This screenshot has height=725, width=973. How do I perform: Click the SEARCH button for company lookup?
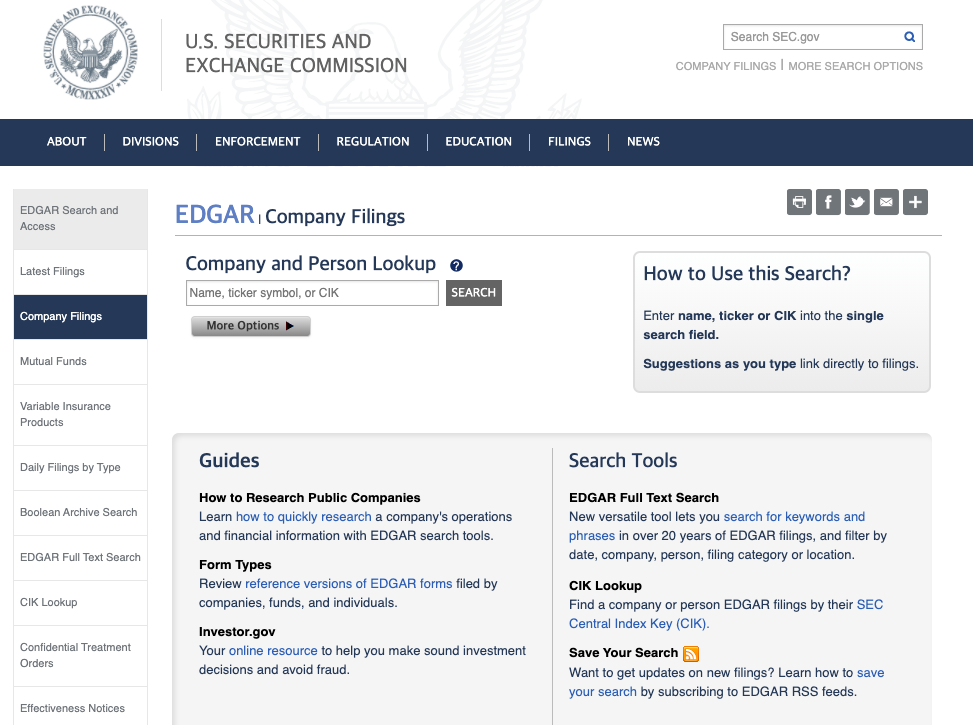(473, 293)
